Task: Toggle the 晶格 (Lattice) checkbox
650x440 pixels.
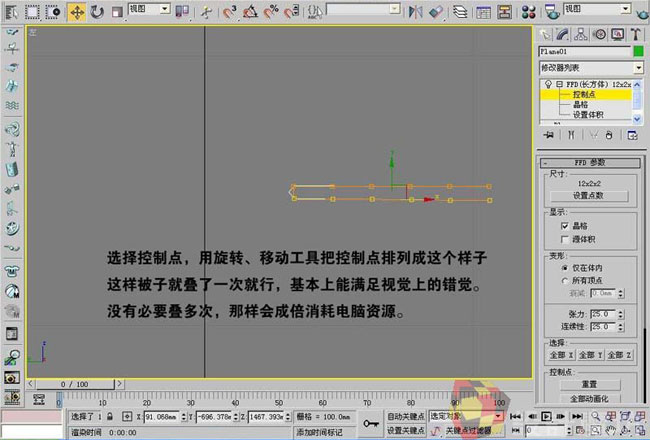Action: (566, 227)
